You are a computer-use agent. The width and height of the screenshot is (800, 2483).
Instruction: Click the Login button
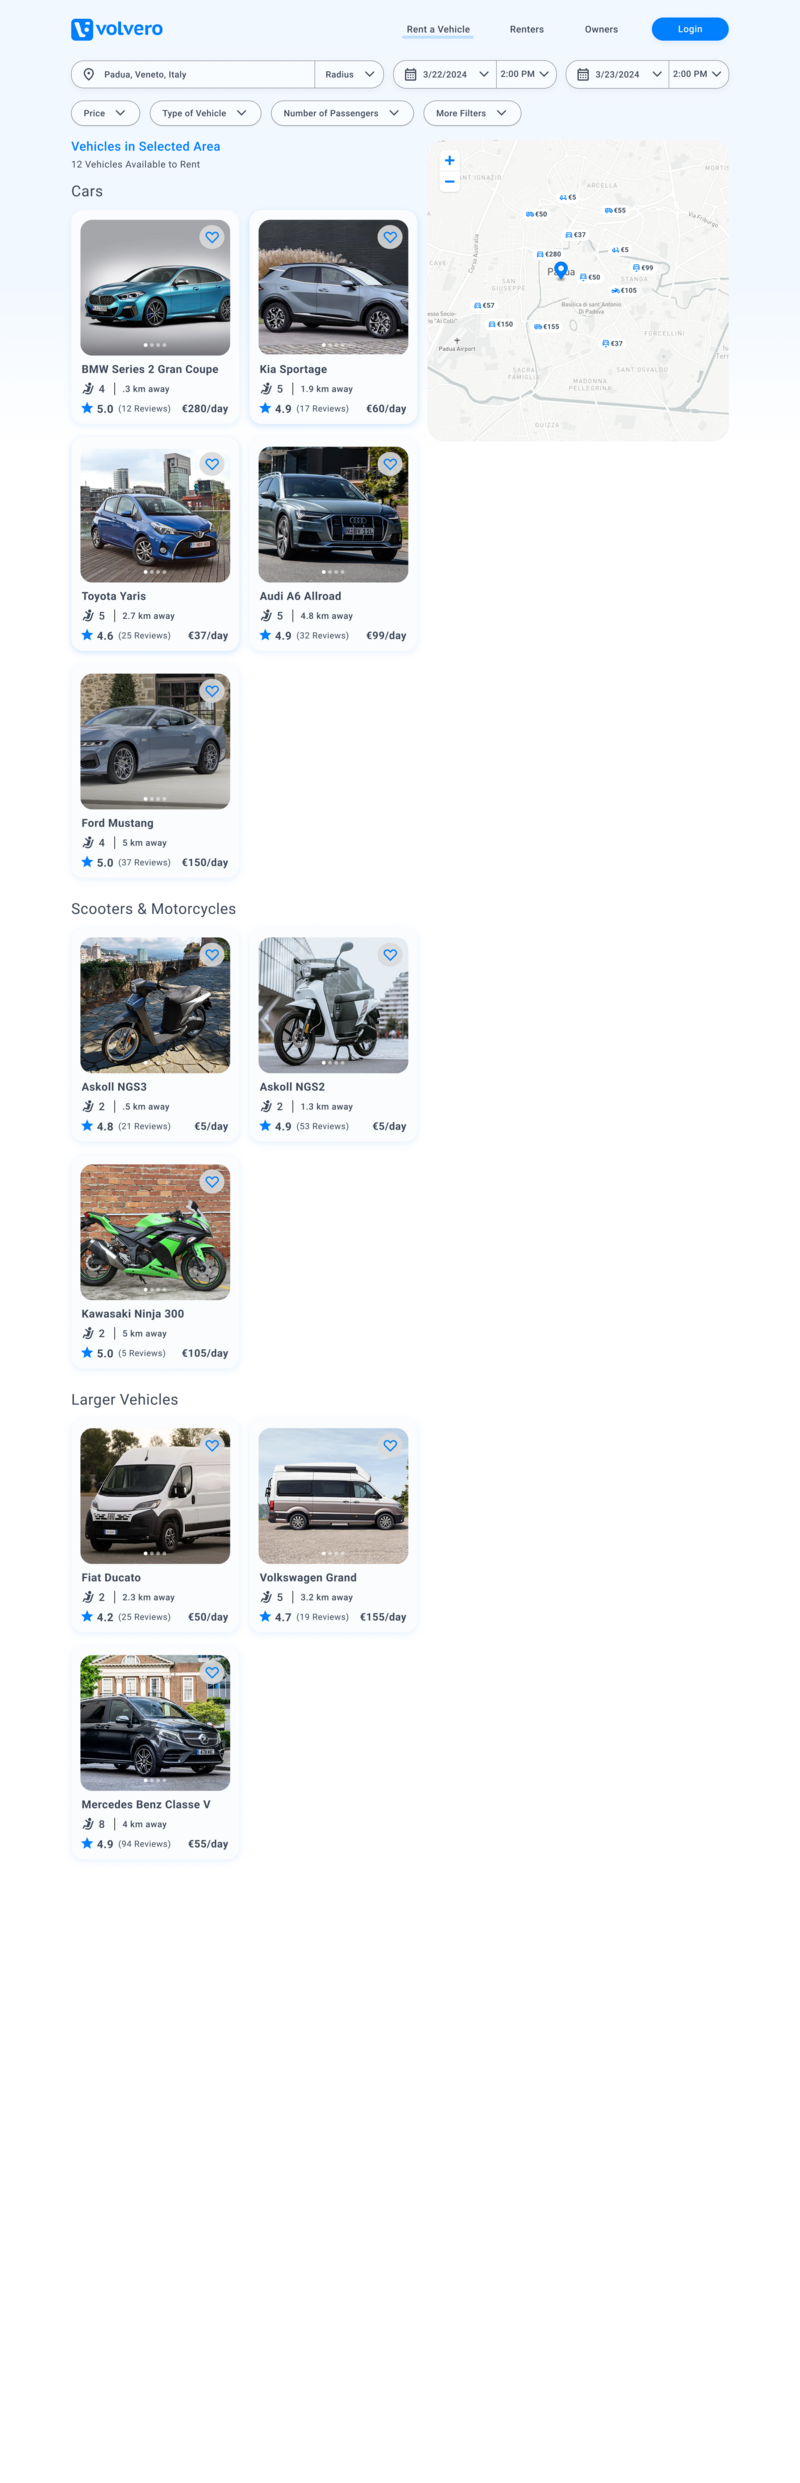(690, 29)
